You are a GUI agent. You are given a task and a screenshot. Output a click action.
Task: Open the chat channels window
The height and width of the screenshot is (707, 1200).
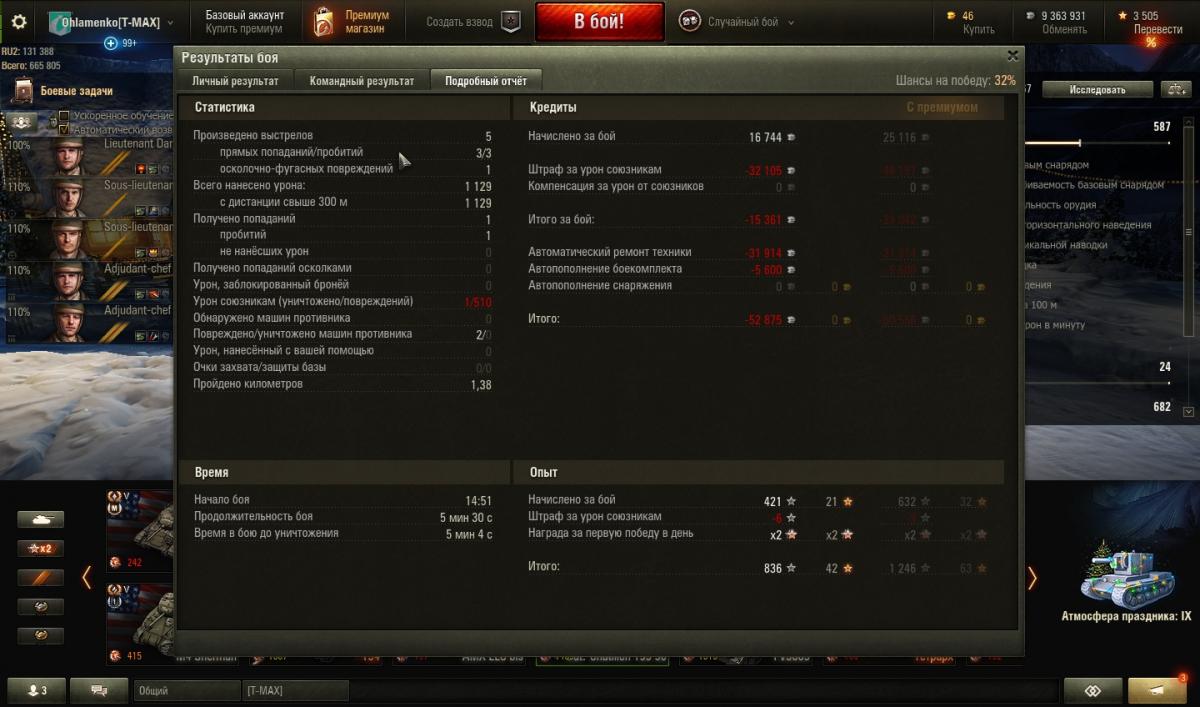(x=100, y=691)
